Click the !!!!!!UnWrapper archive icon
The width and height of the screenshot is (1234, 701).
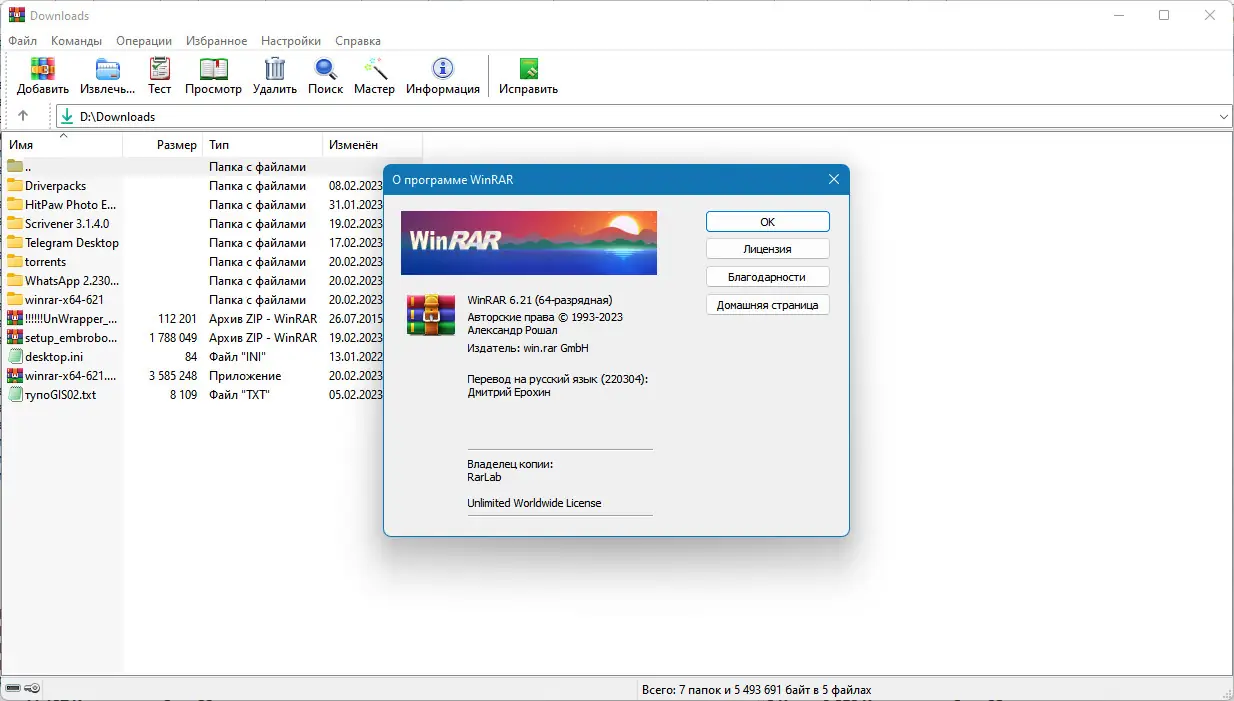point(15,319)
